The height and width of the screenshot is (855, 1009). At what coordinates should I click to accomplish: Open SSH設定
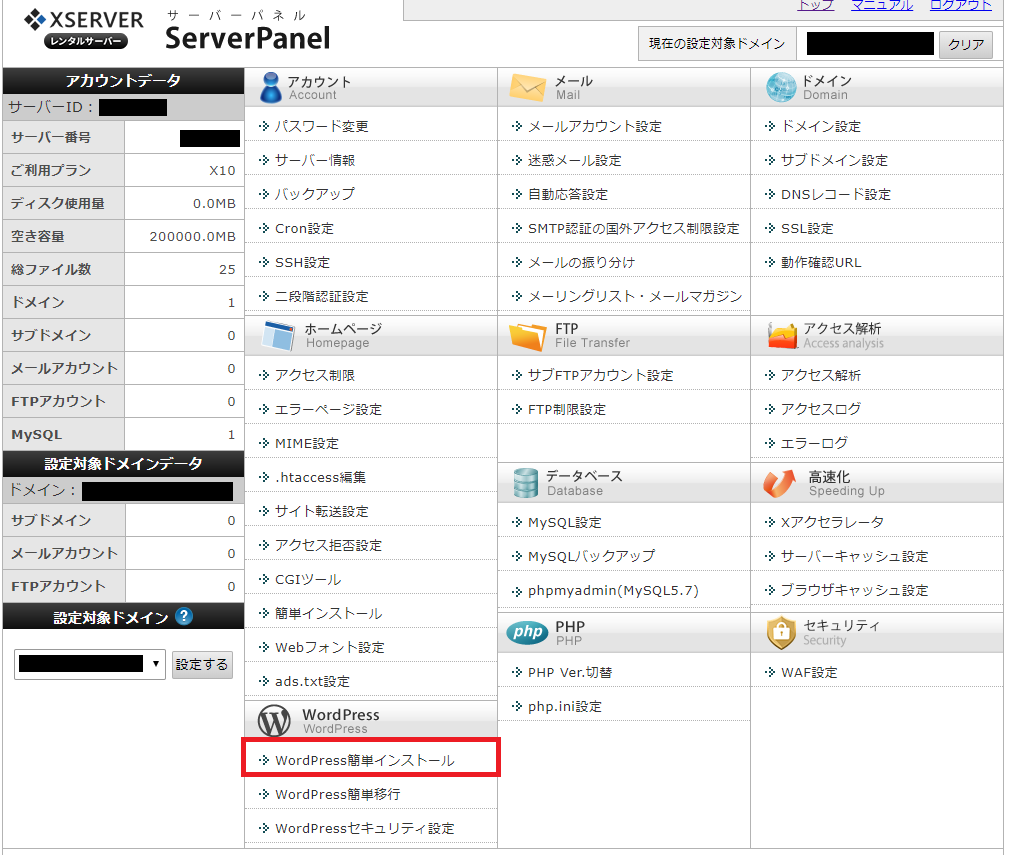tap(302, 262)
